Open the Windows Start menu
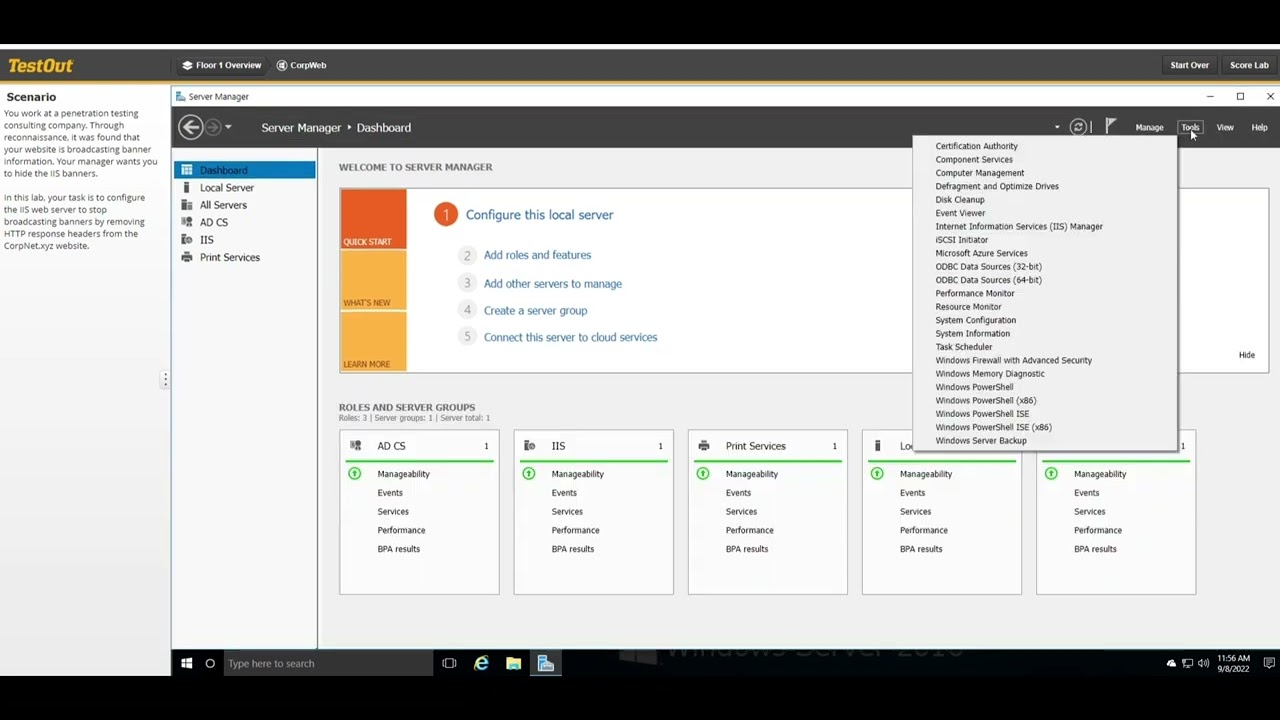This screenshot has width=1280, height=720. tap(187, 663)
